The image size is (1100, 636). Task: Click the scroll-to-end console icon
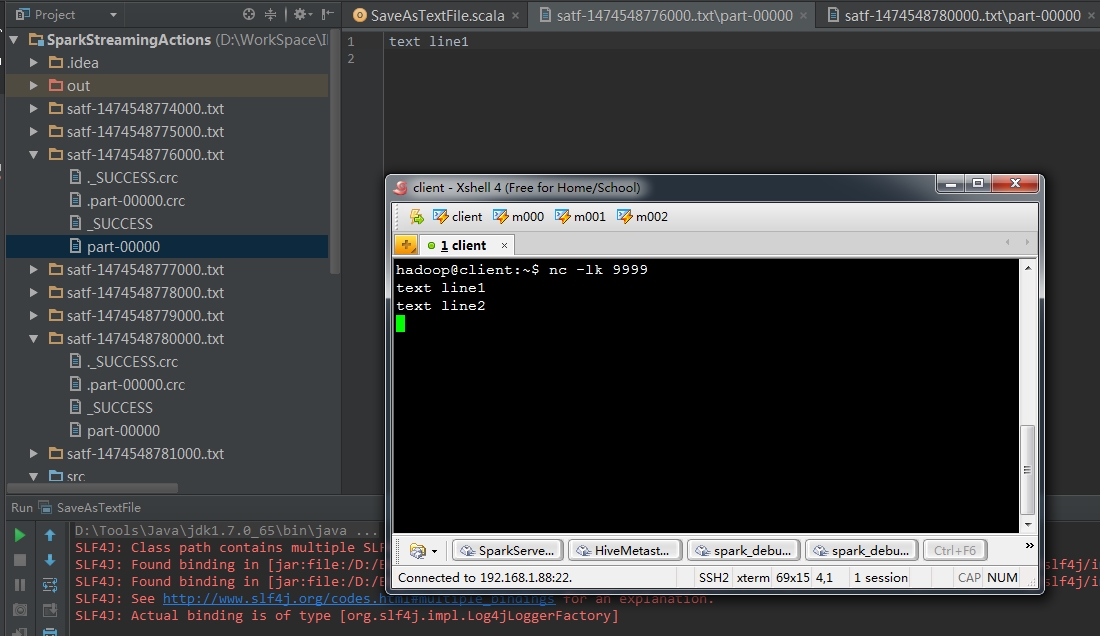click(50, 610)
